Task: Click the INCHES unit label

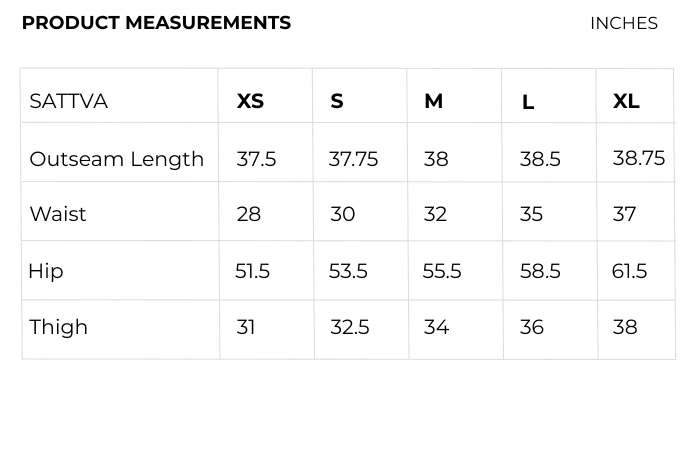Action: tap(623, 23)
